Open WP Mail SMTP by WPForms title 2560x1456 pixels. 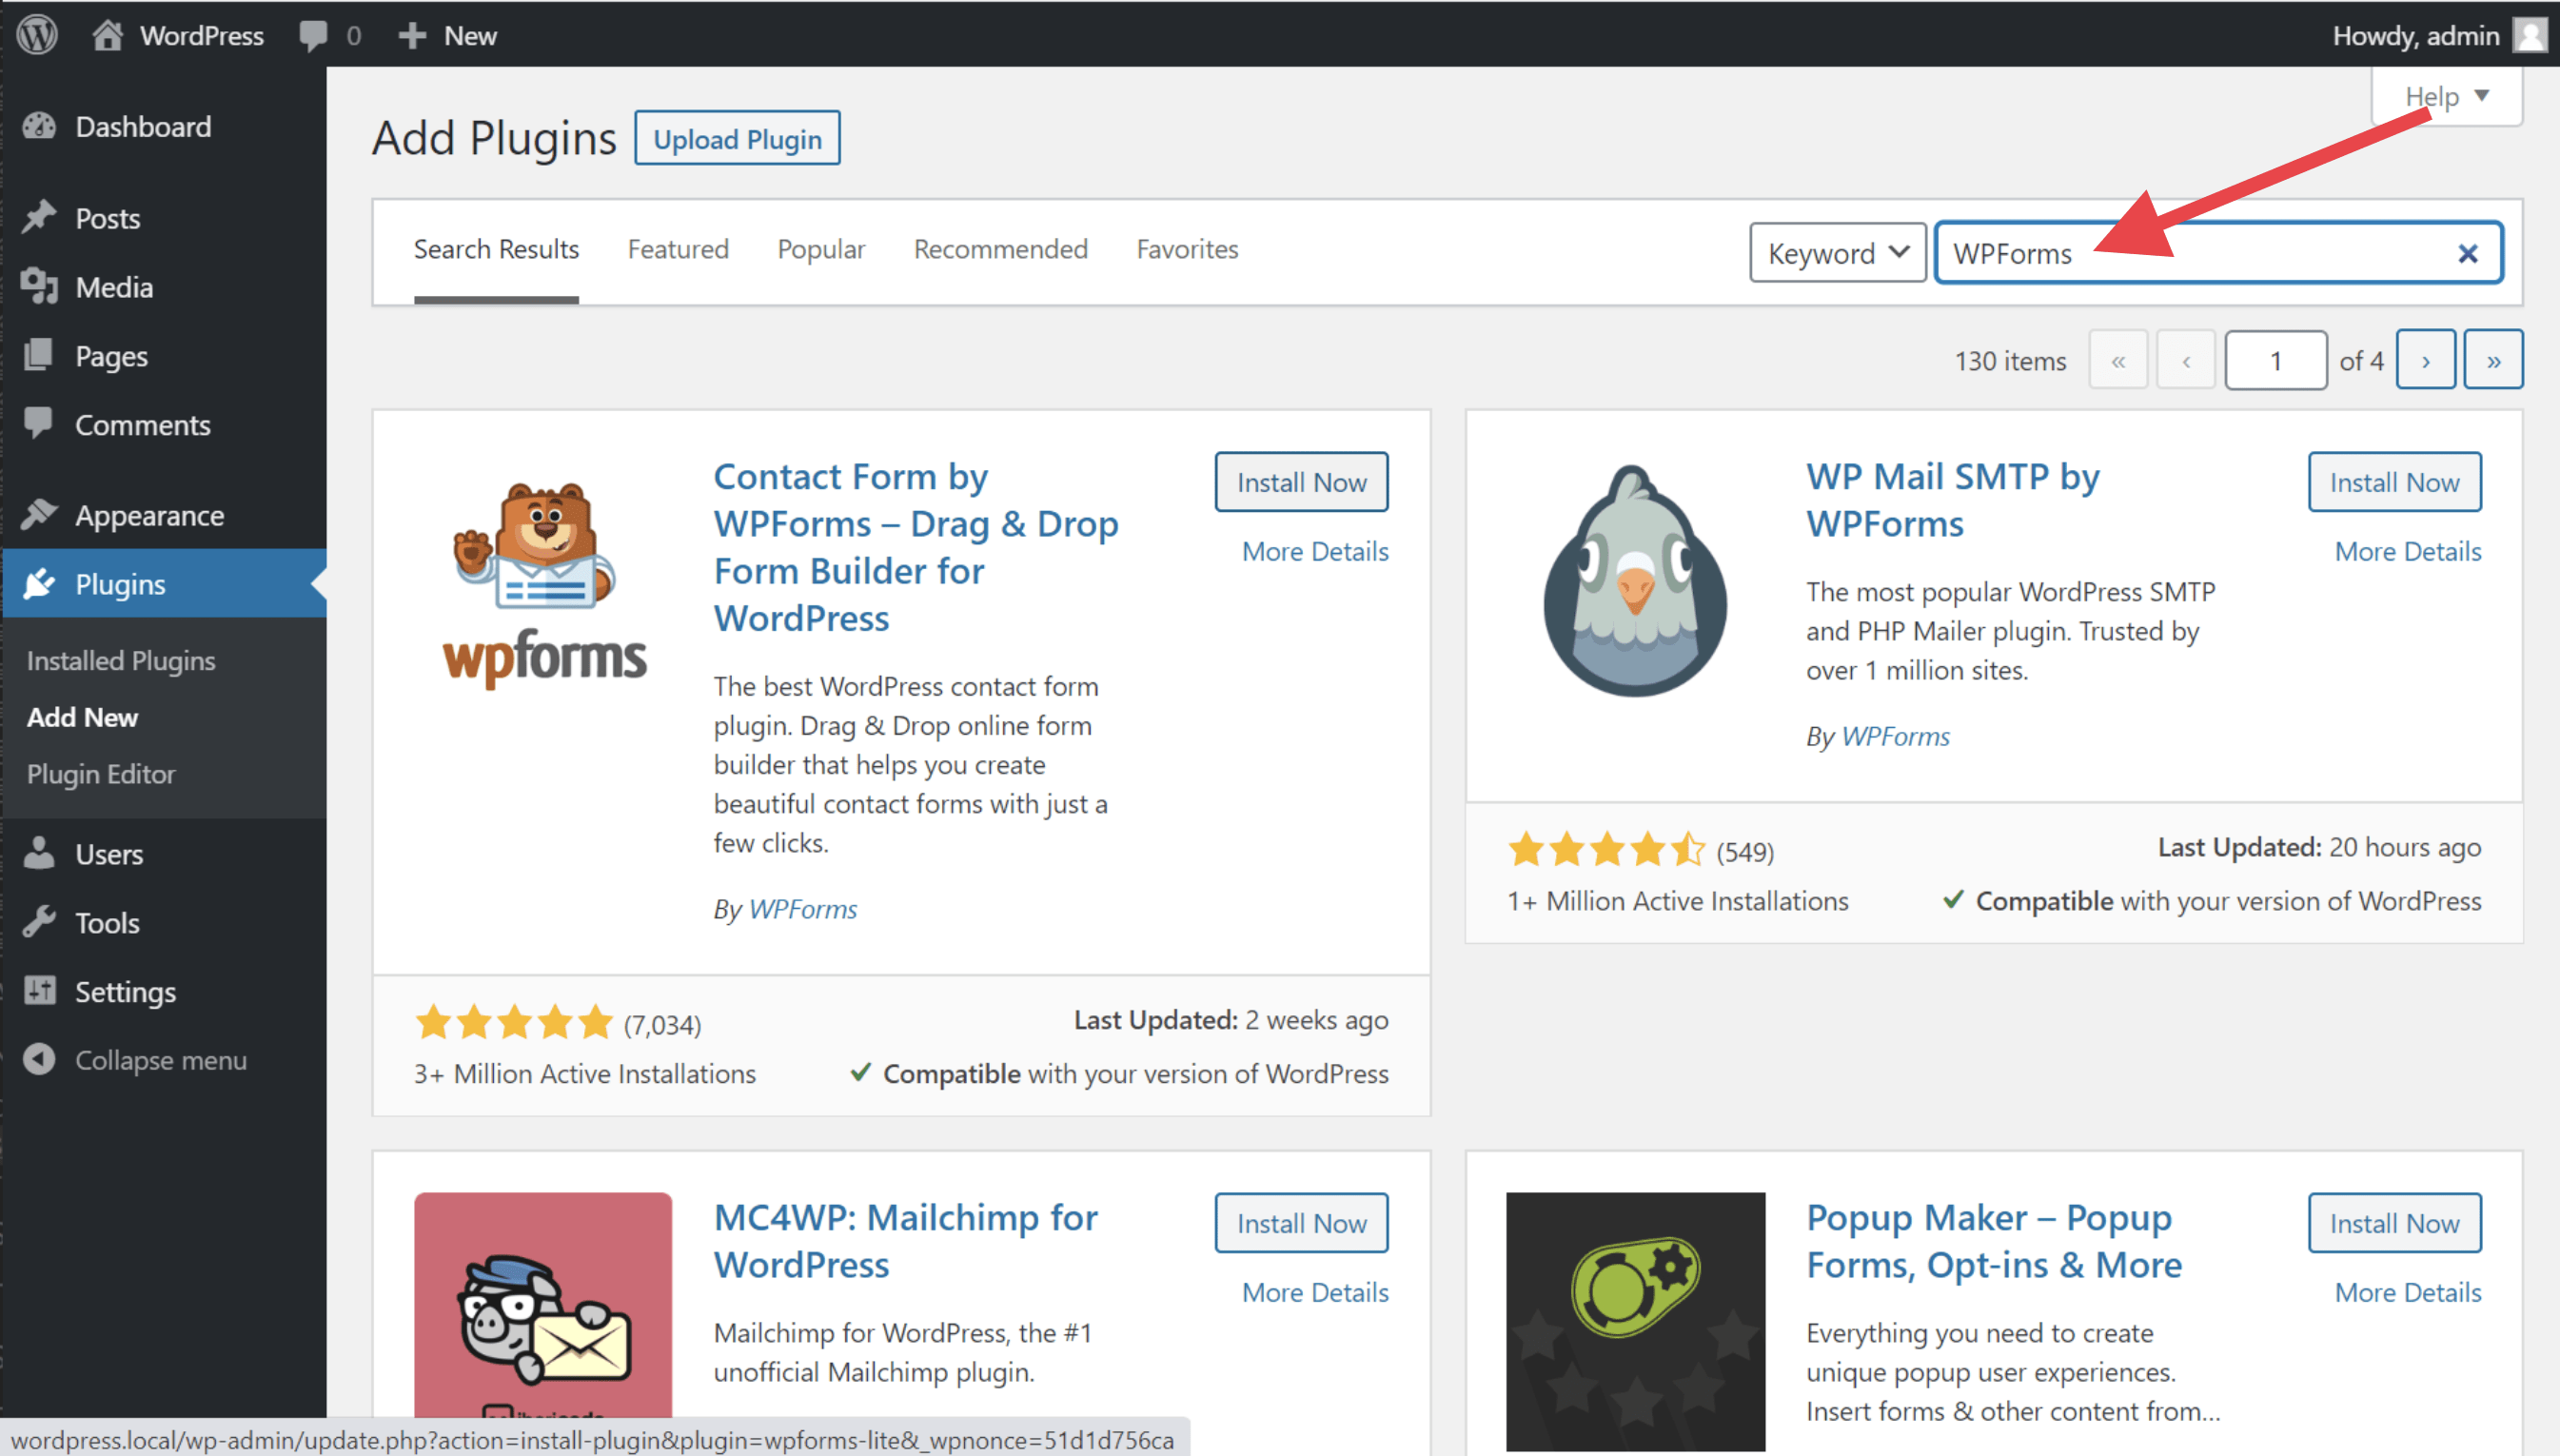pos(1952,500)
